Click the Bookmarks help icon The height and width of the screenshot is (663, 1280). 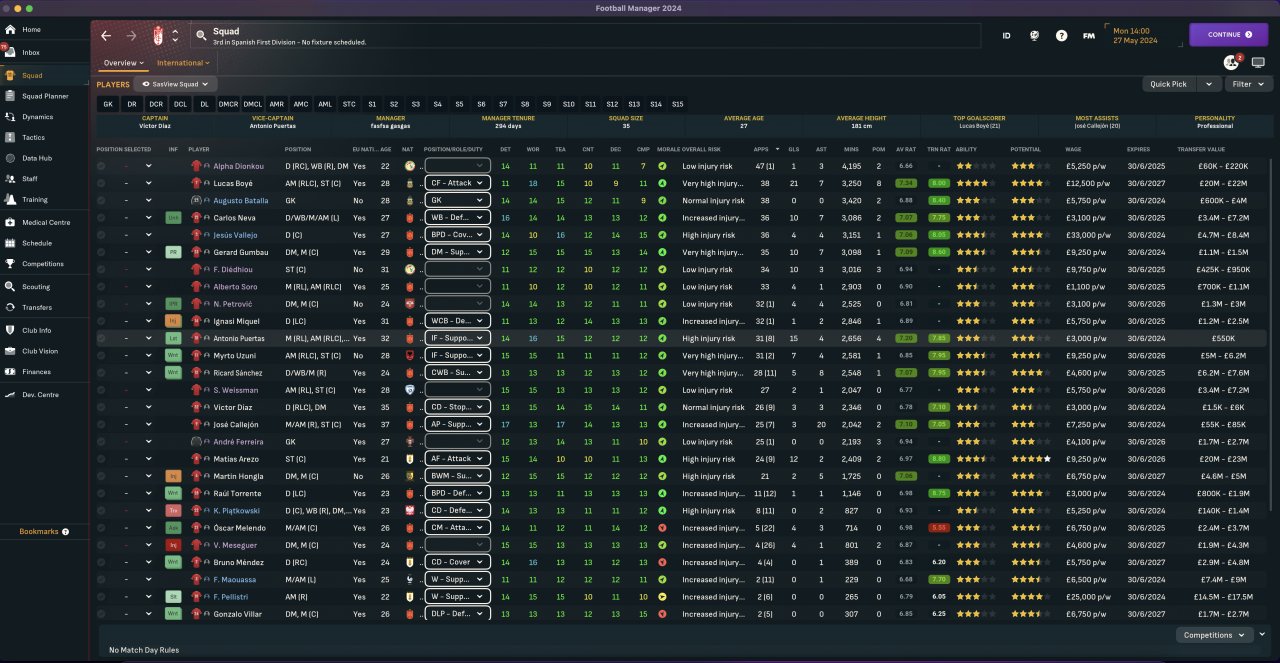(x=66, y=532)
